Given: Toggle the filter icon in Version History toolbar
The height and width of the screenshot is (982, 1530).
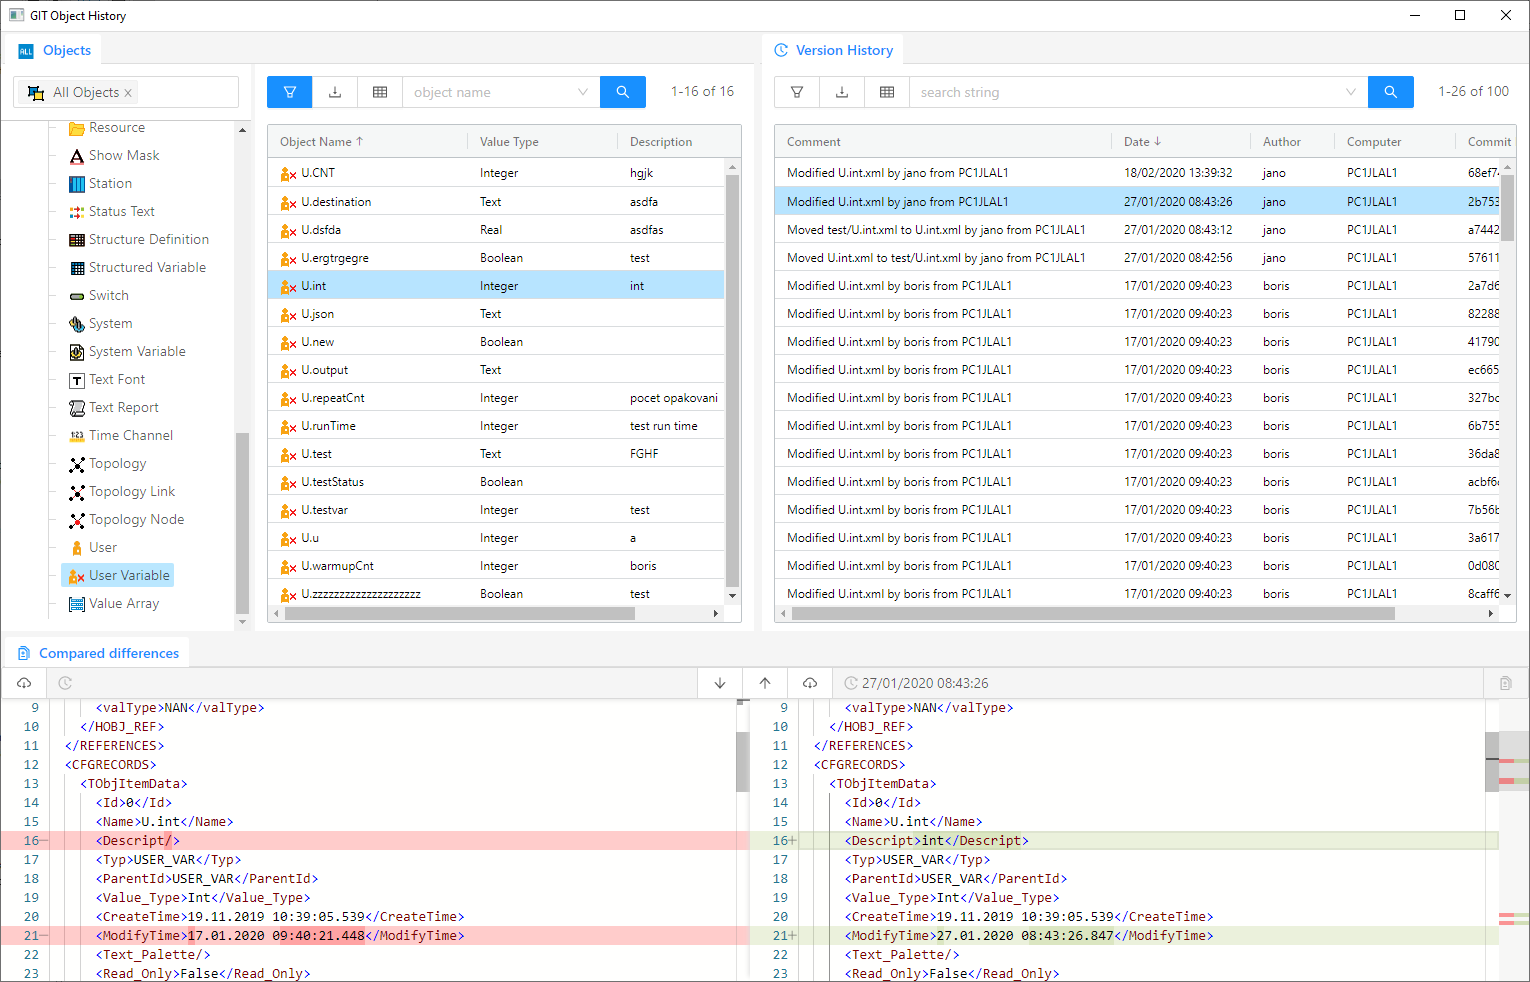Looking at the screenshot, I should tap(797, 92).
